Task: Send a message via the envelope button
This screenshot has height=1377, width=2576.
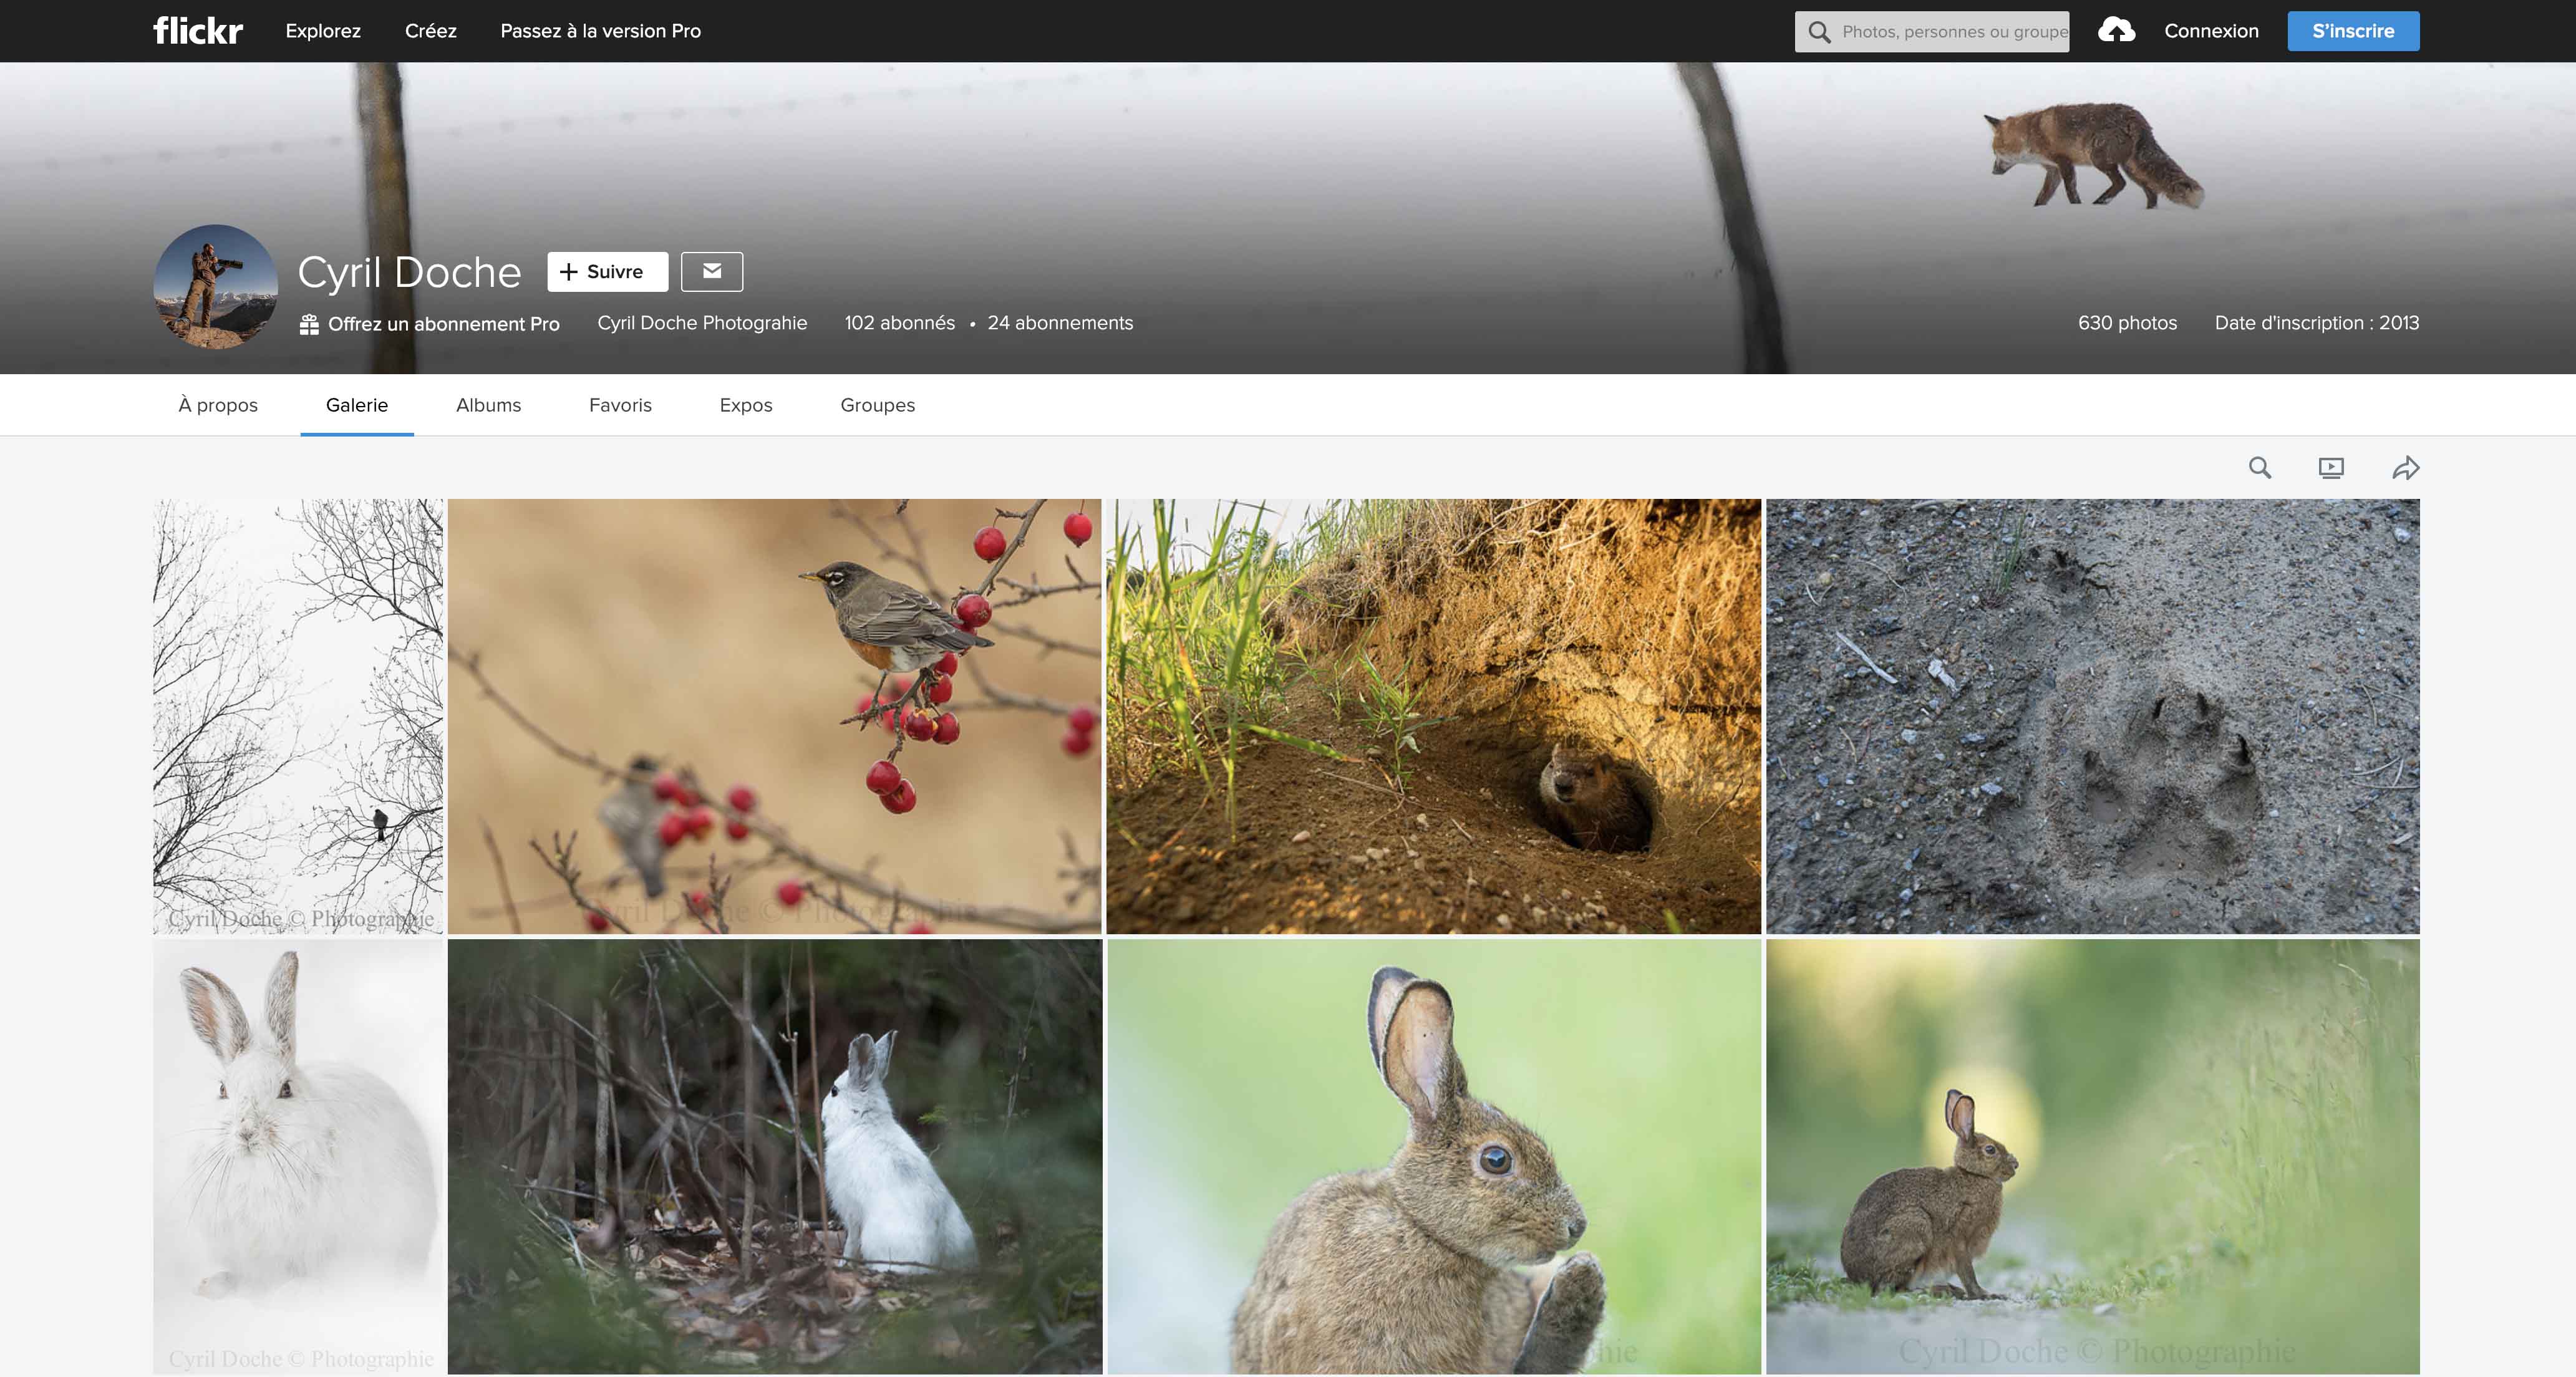Action: 712,271
